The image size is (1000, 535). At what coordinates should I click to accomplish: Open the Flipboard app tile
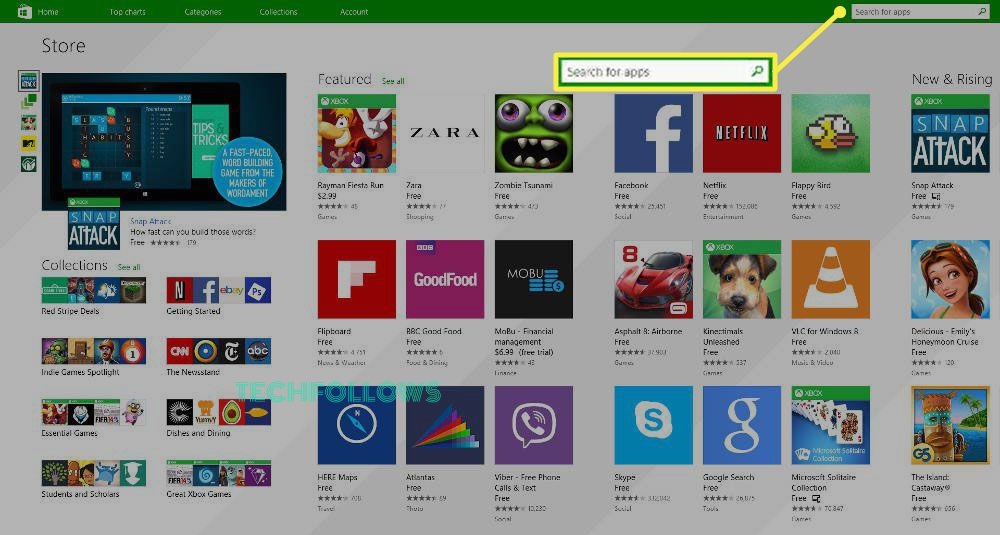pos(357,279)
